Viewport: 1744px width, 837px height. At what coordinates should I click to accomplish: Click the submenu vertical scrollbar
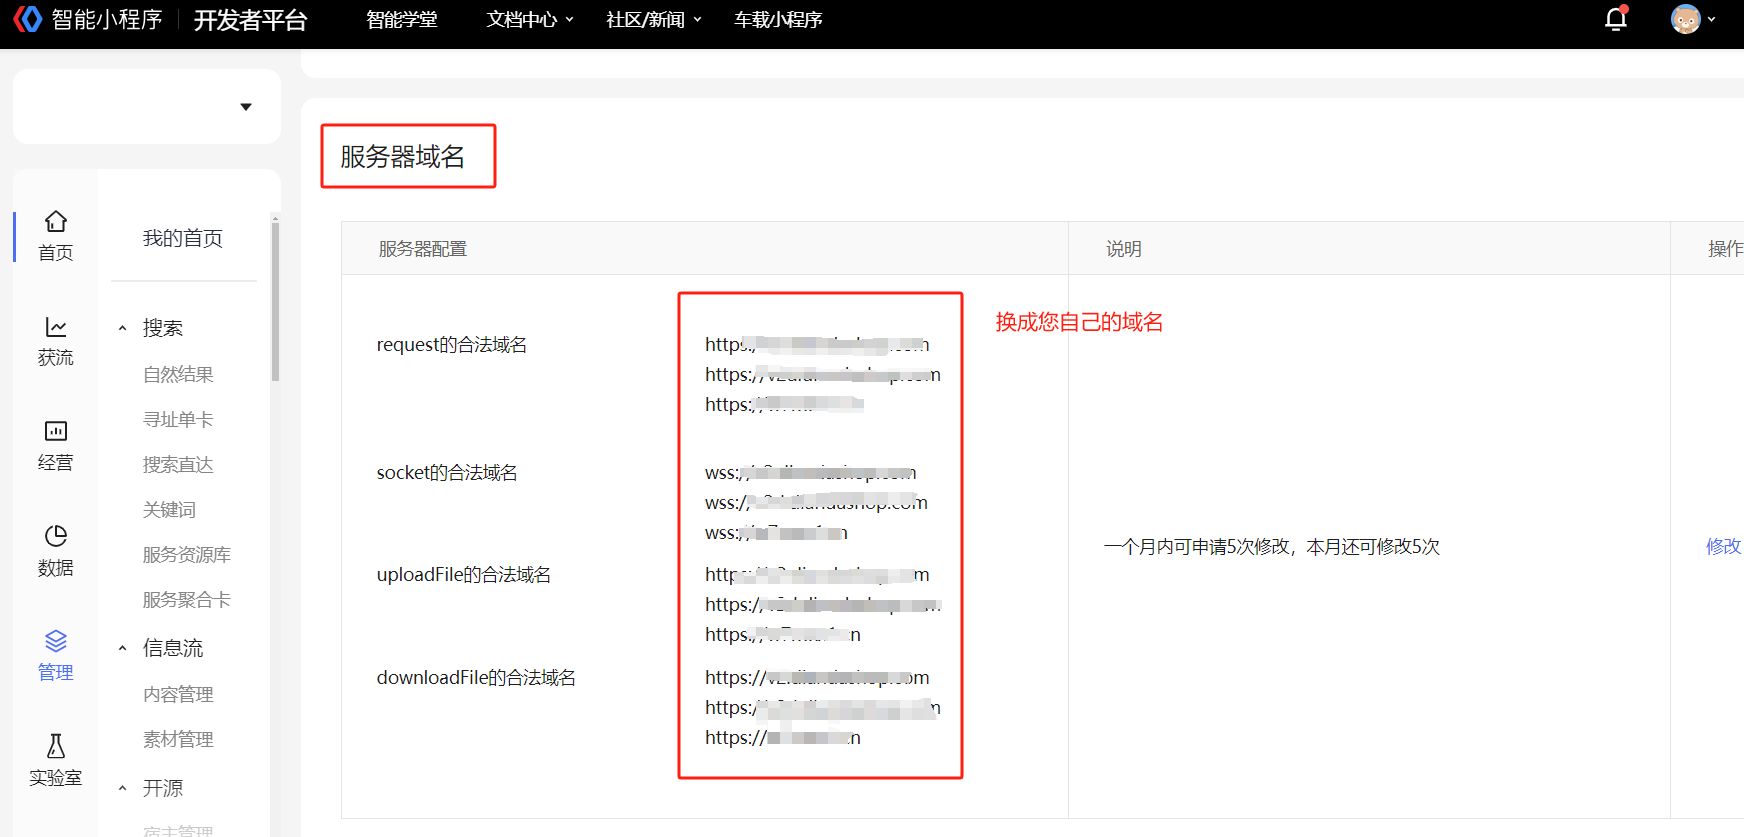(275, 300)
